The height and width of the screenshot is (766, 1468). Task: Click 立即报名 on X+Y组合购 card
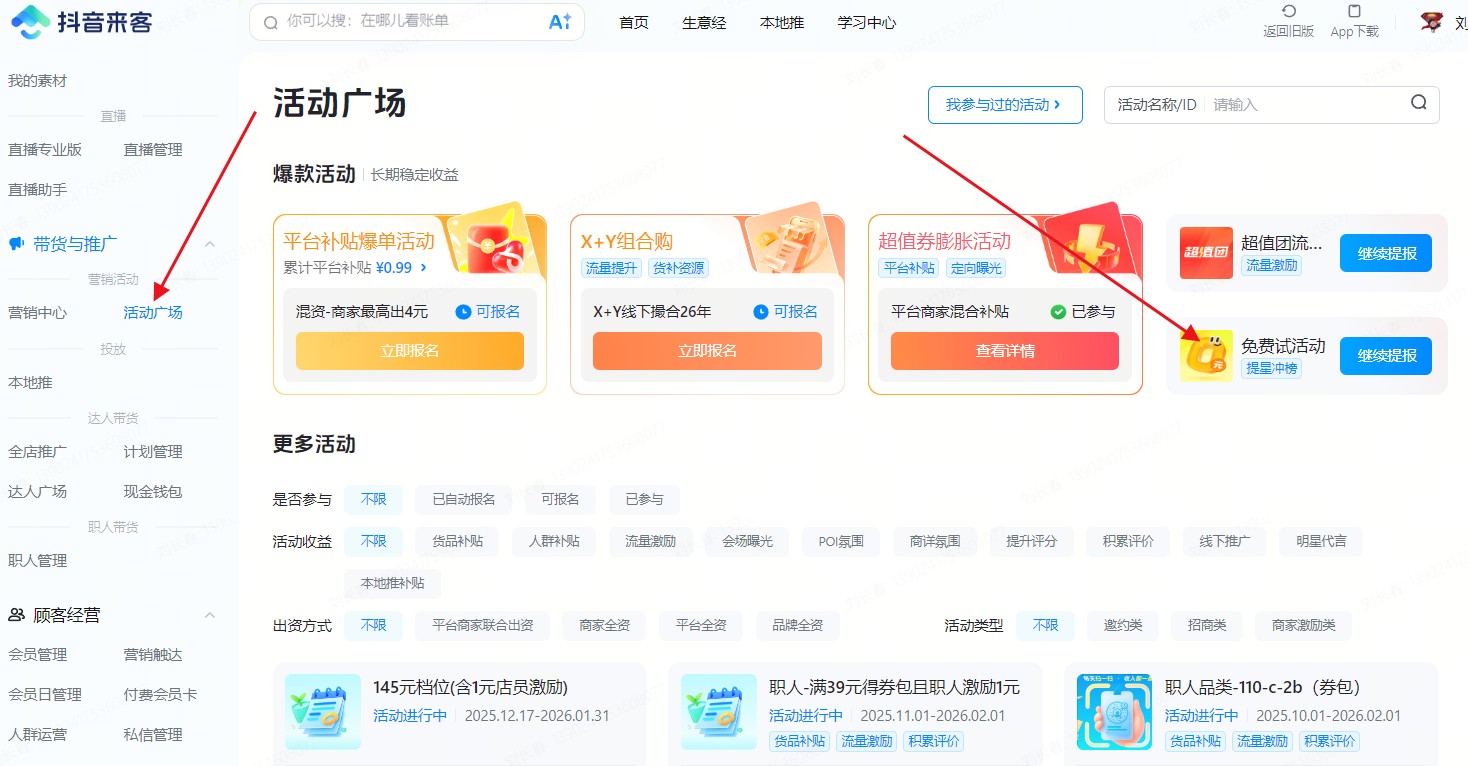(x=707, y=351)
